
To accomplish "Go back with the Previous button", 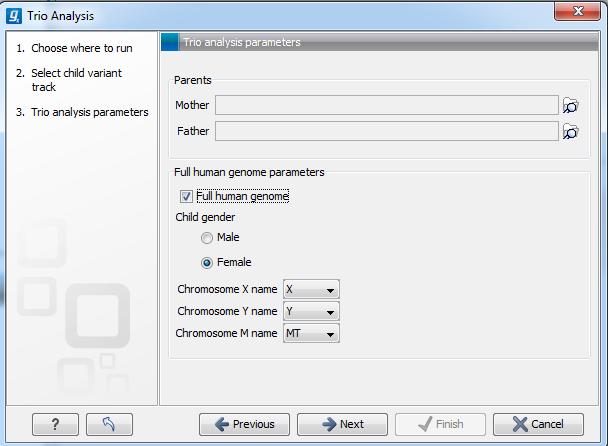I will pyautogui.click(x=244, y=424).
